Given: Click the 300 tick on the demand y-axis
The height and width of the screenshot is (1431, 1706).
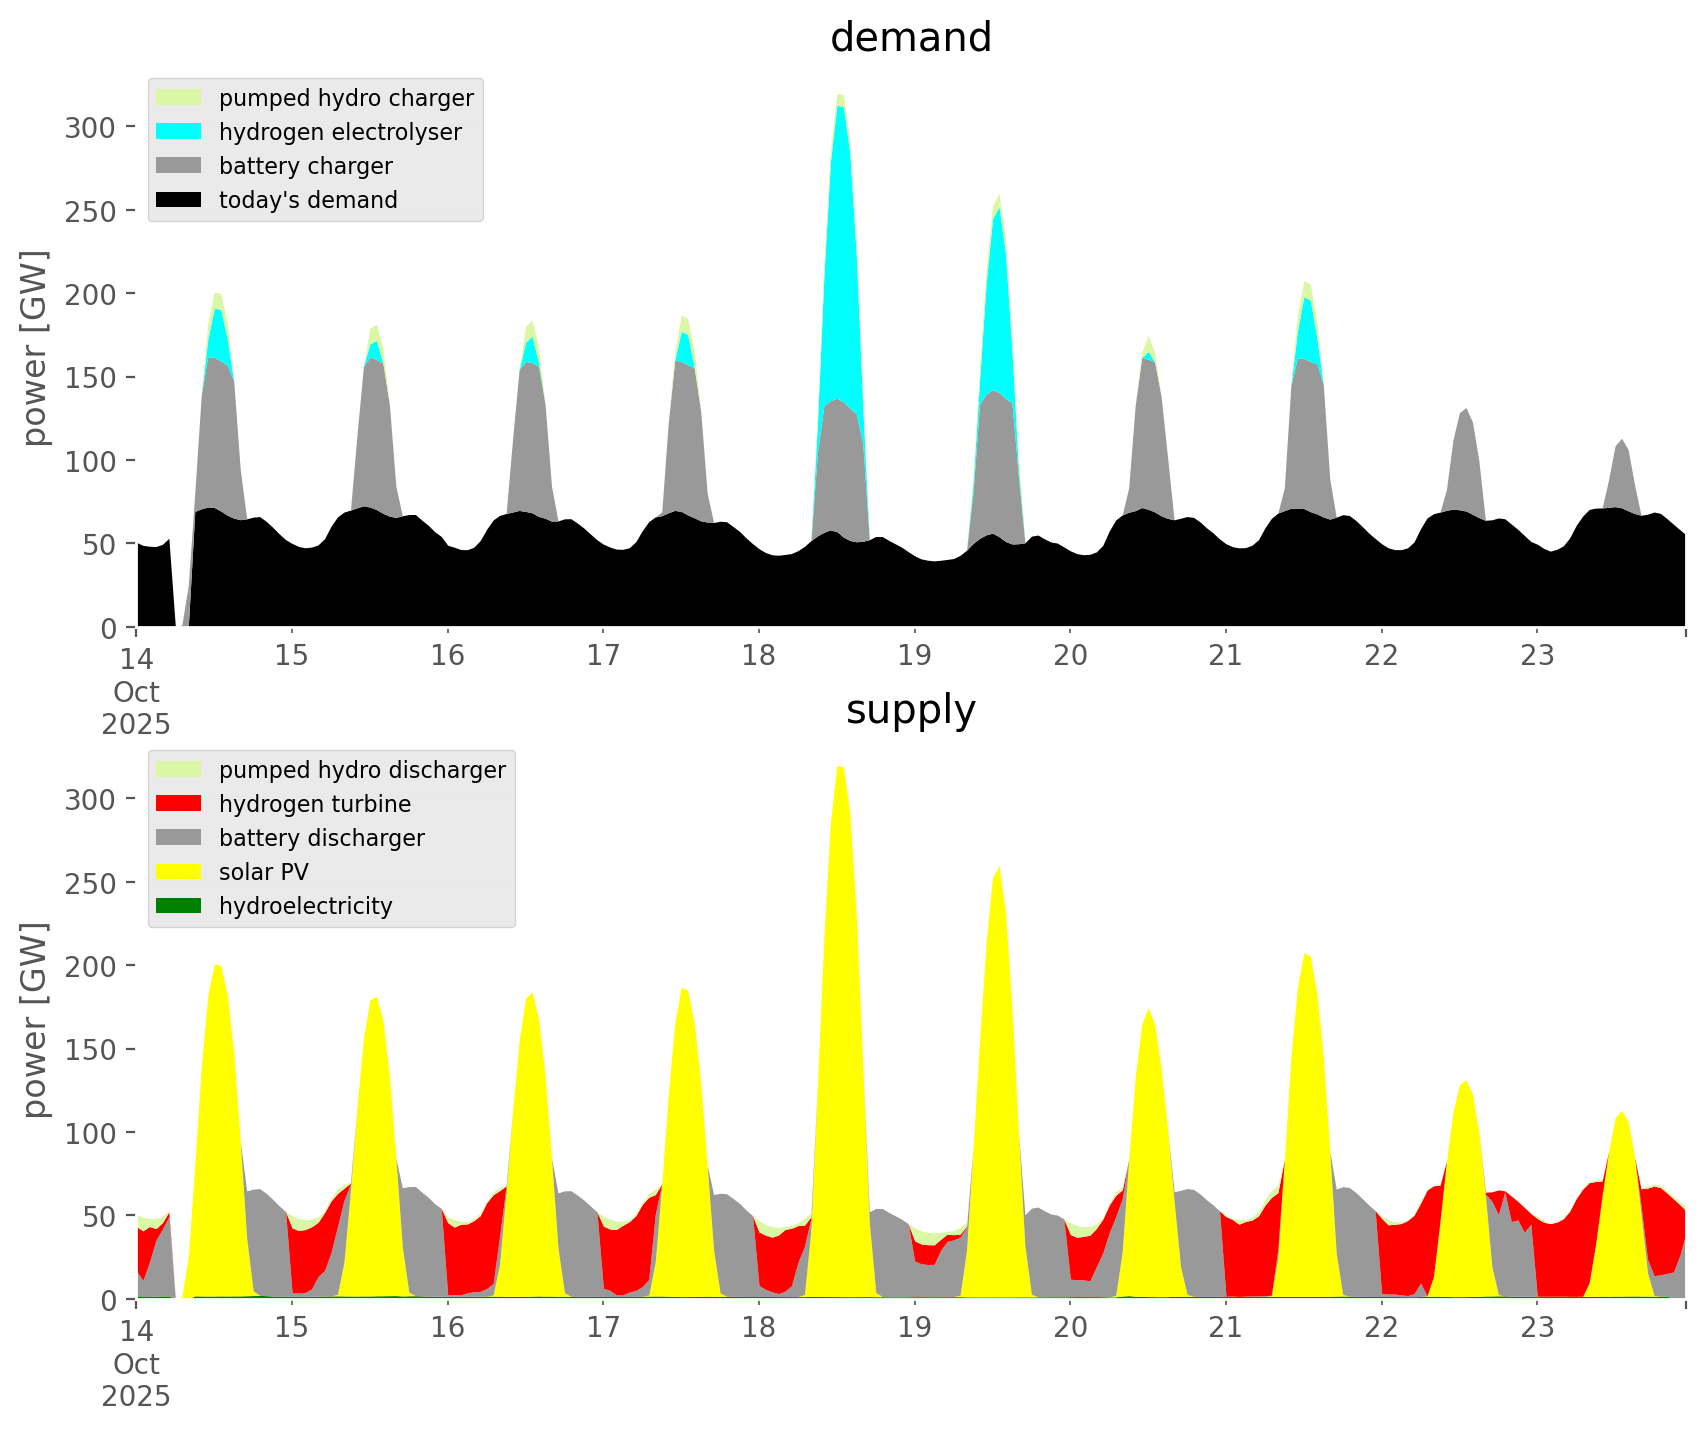Looking at the screenshot, I should (90, 127).
